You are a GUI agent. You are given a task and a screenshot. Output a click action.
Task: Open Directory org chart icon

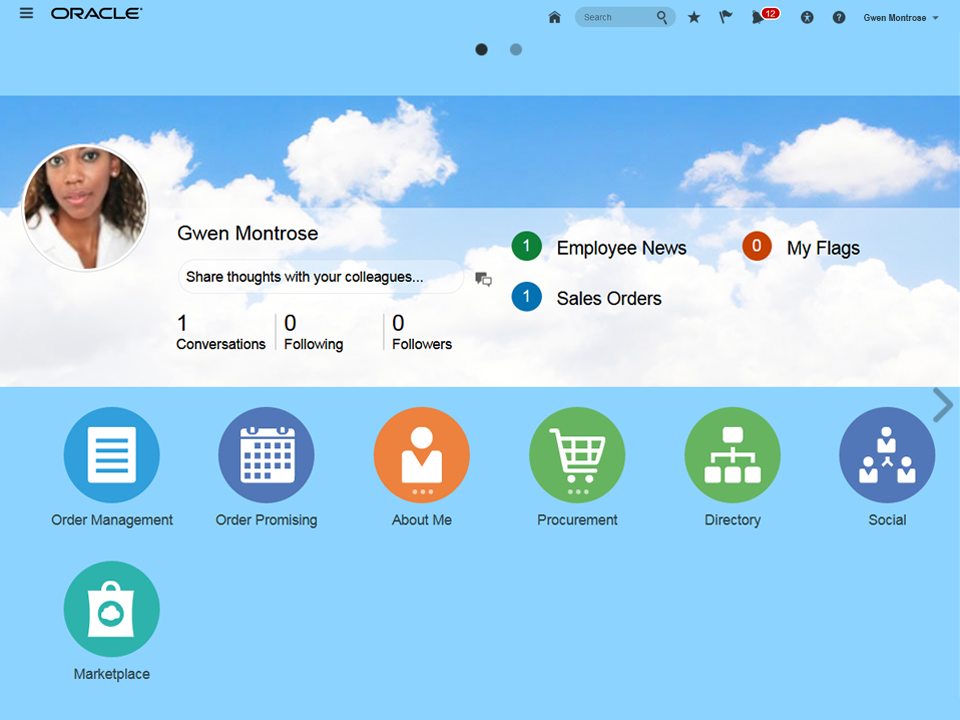pyautogui.click(x=732, y=455)
